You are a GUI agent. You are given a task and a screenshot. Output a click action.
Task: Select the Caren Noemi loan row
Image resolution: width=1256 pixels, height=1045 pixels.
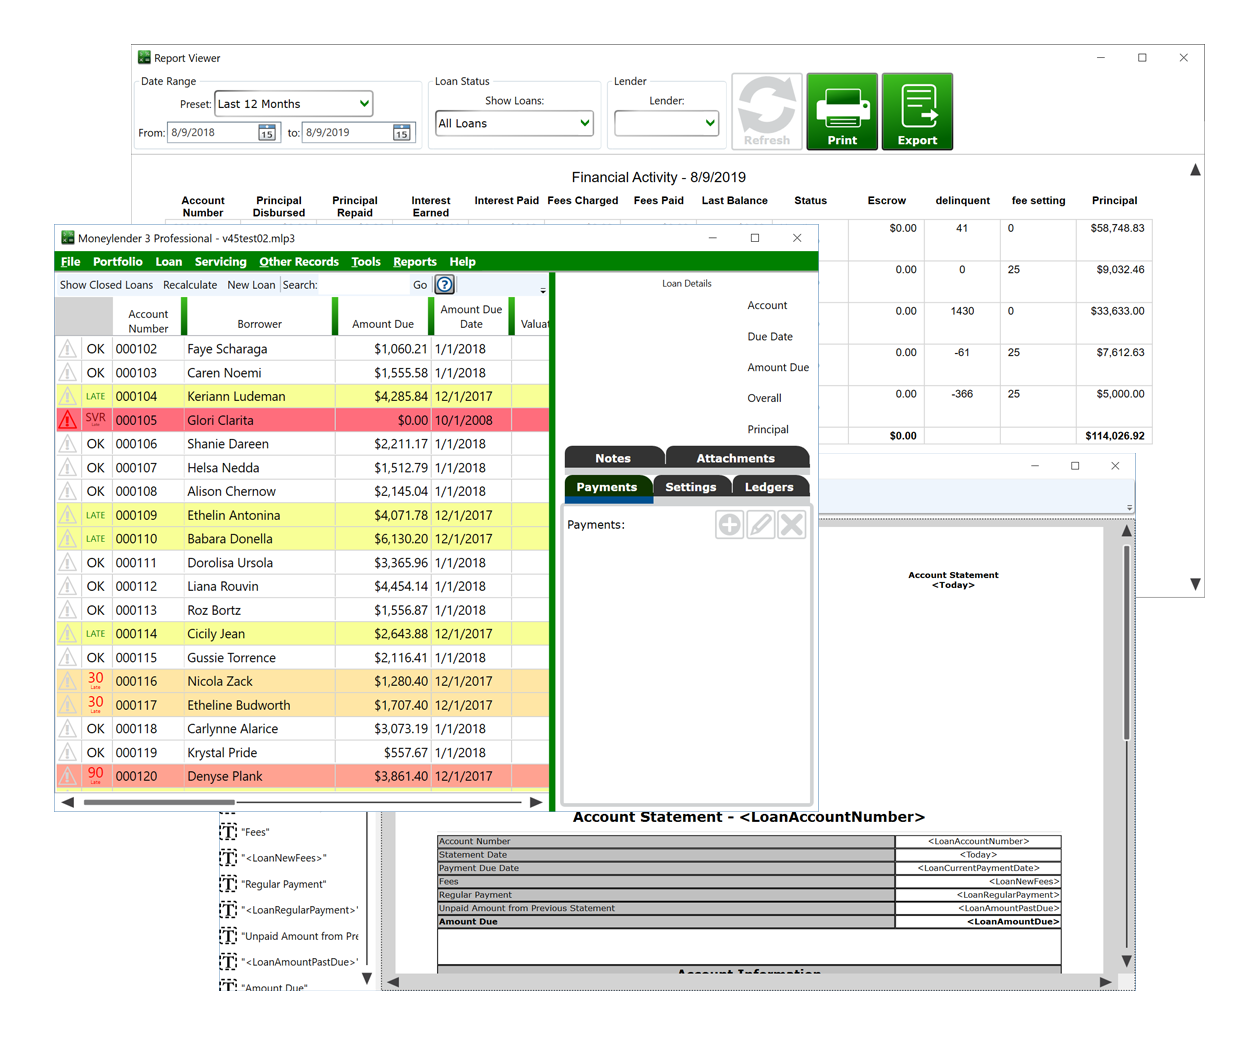[302, 373]
